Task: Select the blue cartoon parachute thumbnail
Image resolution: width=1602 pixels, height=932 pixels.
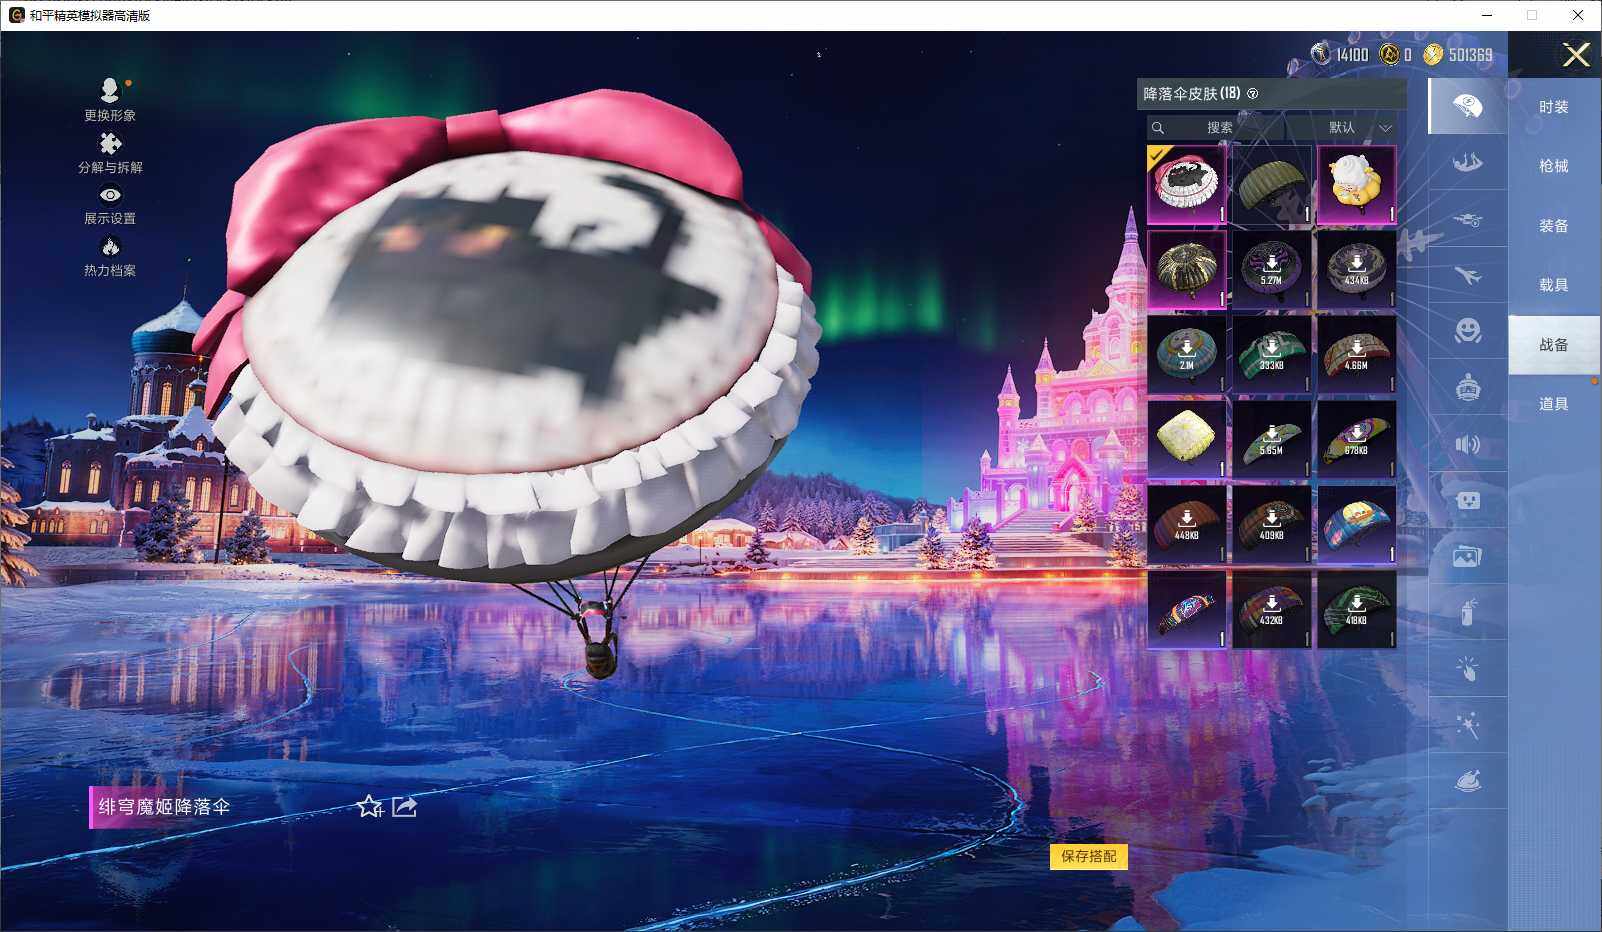Action: pyautogui.click(x=1356, y=525)
